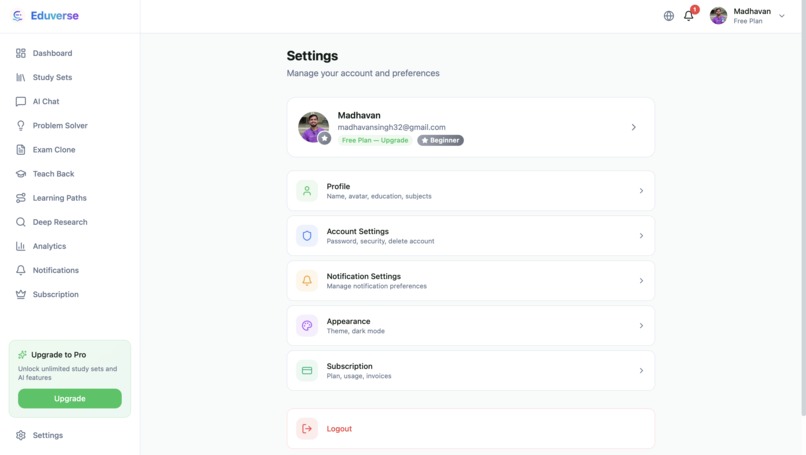The image size is (806, 455).
Task: Click "Plan, usage, invoices" text
Action: coord(359,376)
